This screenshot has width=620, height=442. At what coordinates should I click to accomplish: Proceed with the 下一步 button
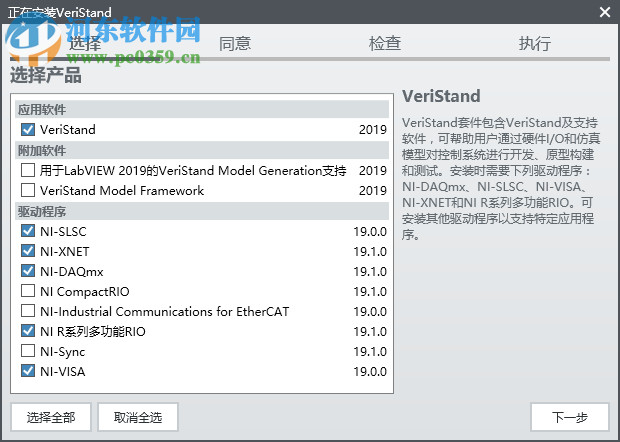click(570, 417)
